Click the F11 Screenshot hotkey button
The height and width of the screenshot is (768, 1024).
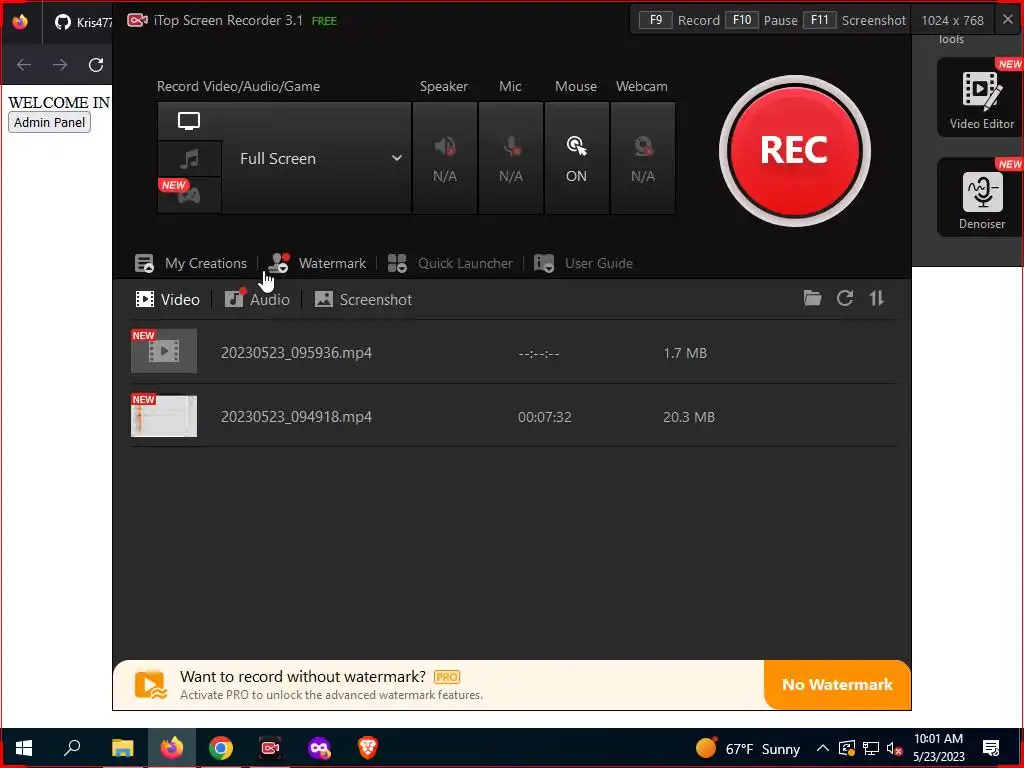point(820,20)
